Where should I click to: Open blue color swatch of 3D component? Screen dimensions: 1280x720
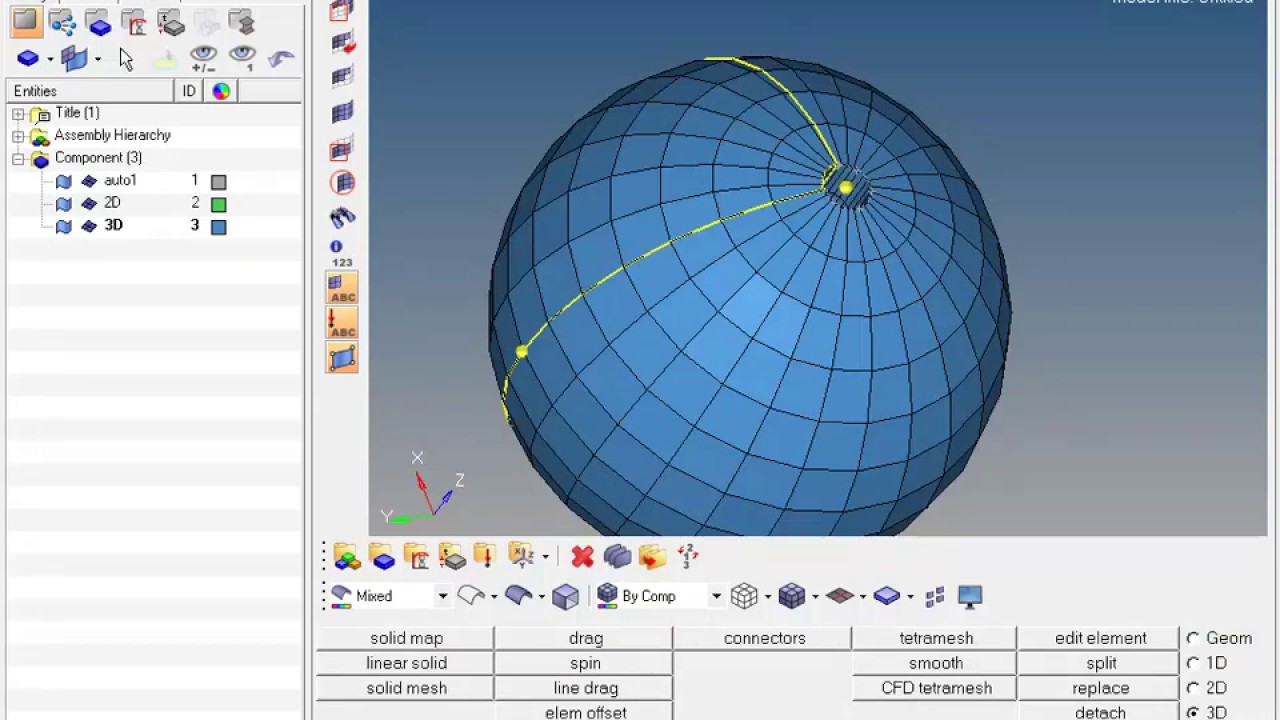pos(219,227)
